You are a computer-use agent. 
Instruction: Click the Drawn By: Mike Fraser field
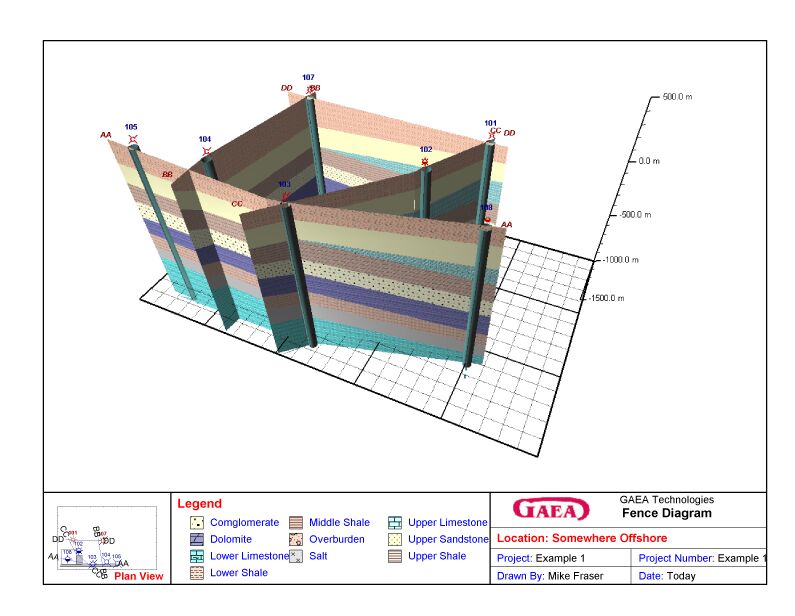559,576
